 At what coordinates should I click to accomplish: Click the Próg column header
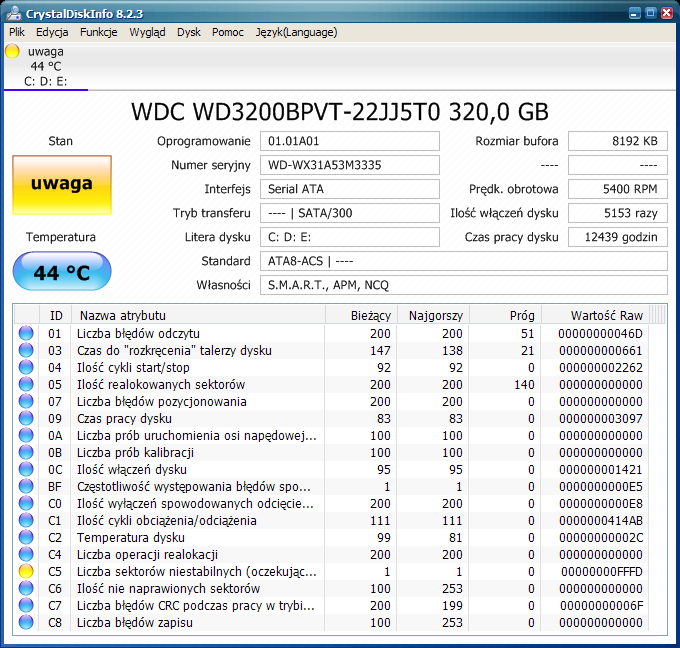point(505,315)
